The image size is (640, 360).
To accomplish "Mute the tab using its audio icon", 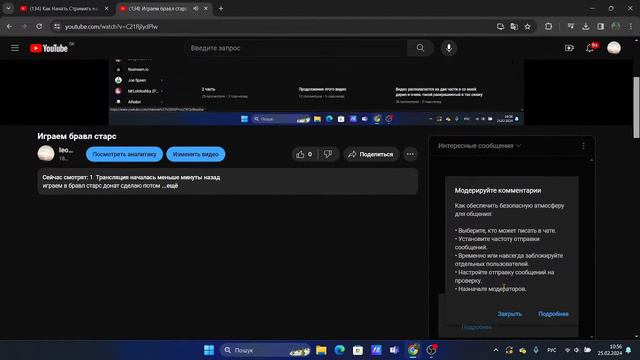I will click(x=196, y=8).
